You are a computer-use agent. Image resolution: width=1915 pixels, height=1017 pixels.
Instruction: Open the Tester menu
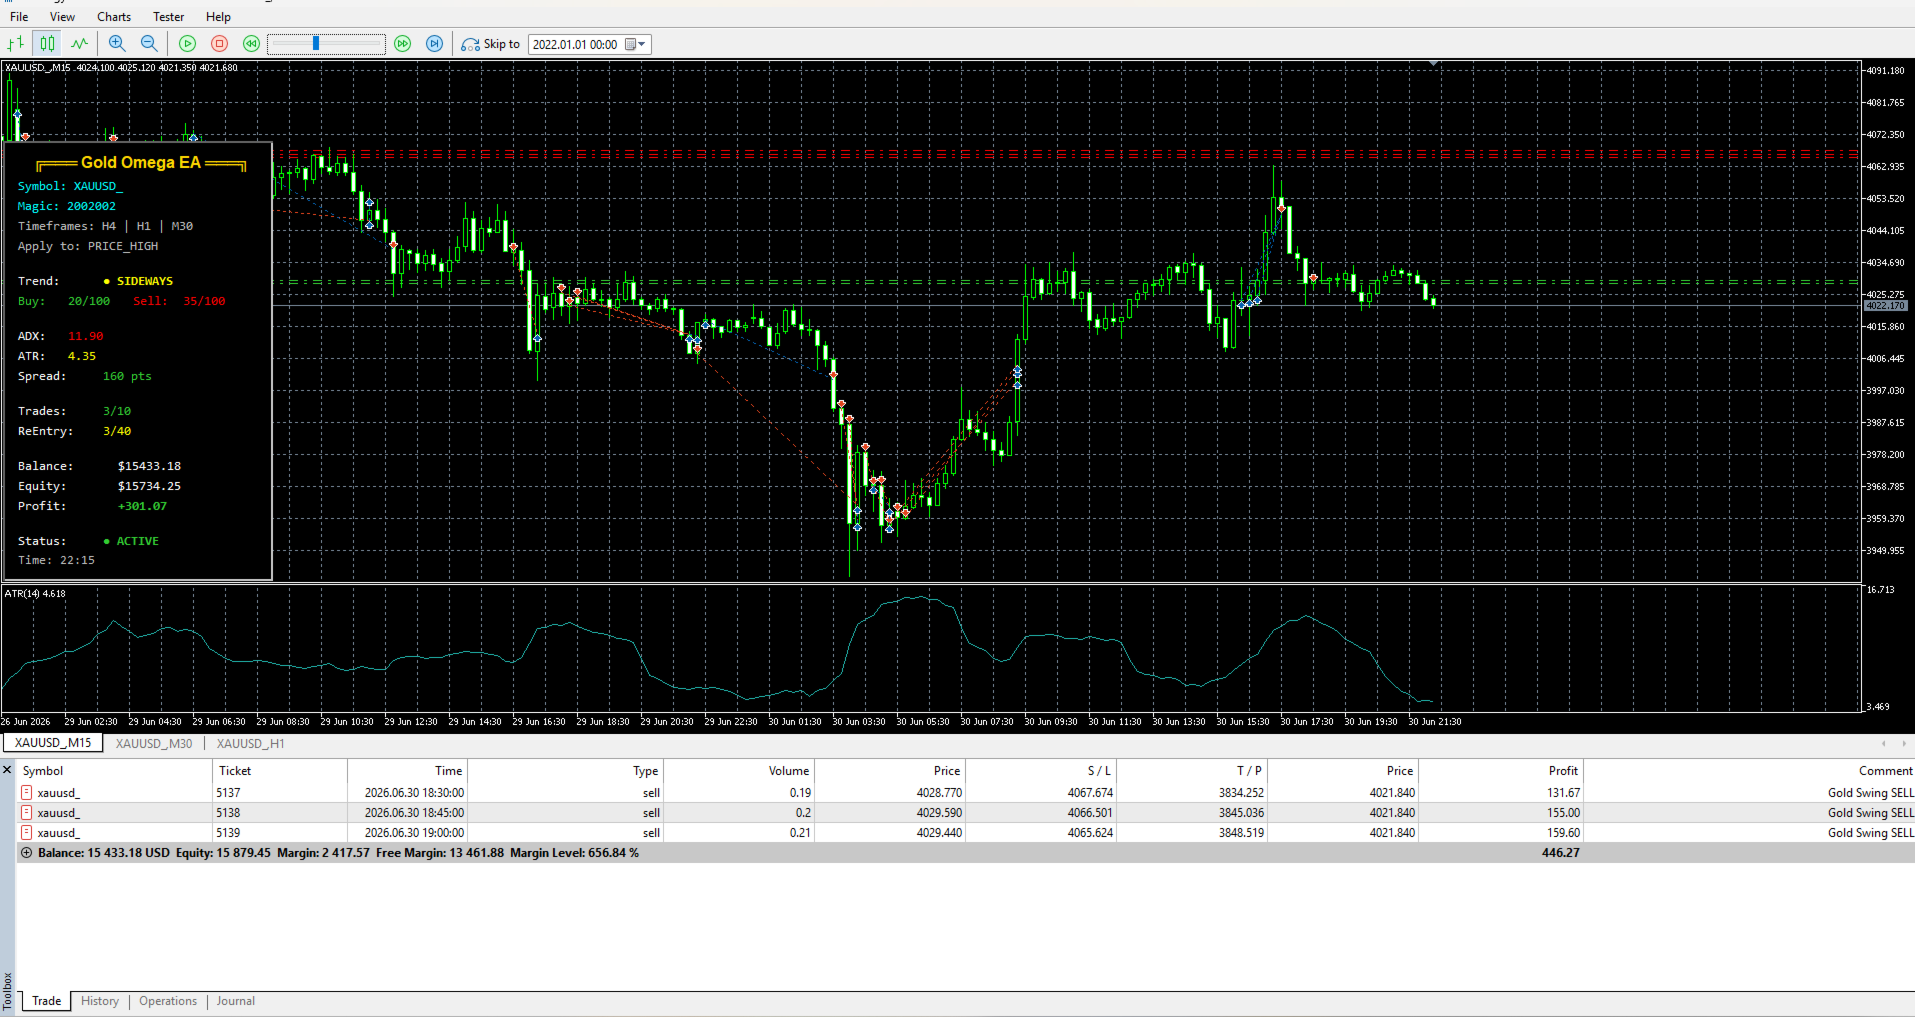click(x=168, y=17)
